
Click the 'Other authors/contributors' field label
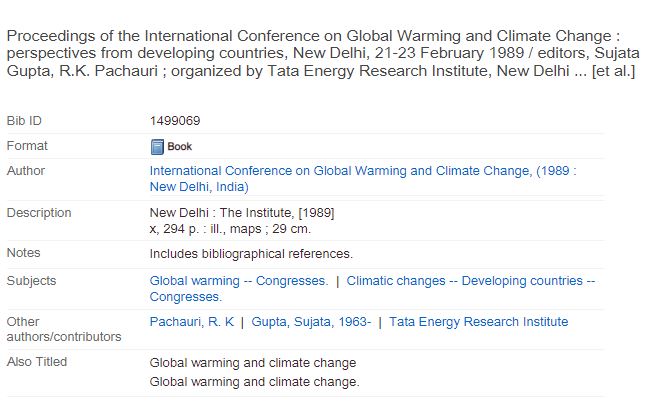[x=64, y=329]
